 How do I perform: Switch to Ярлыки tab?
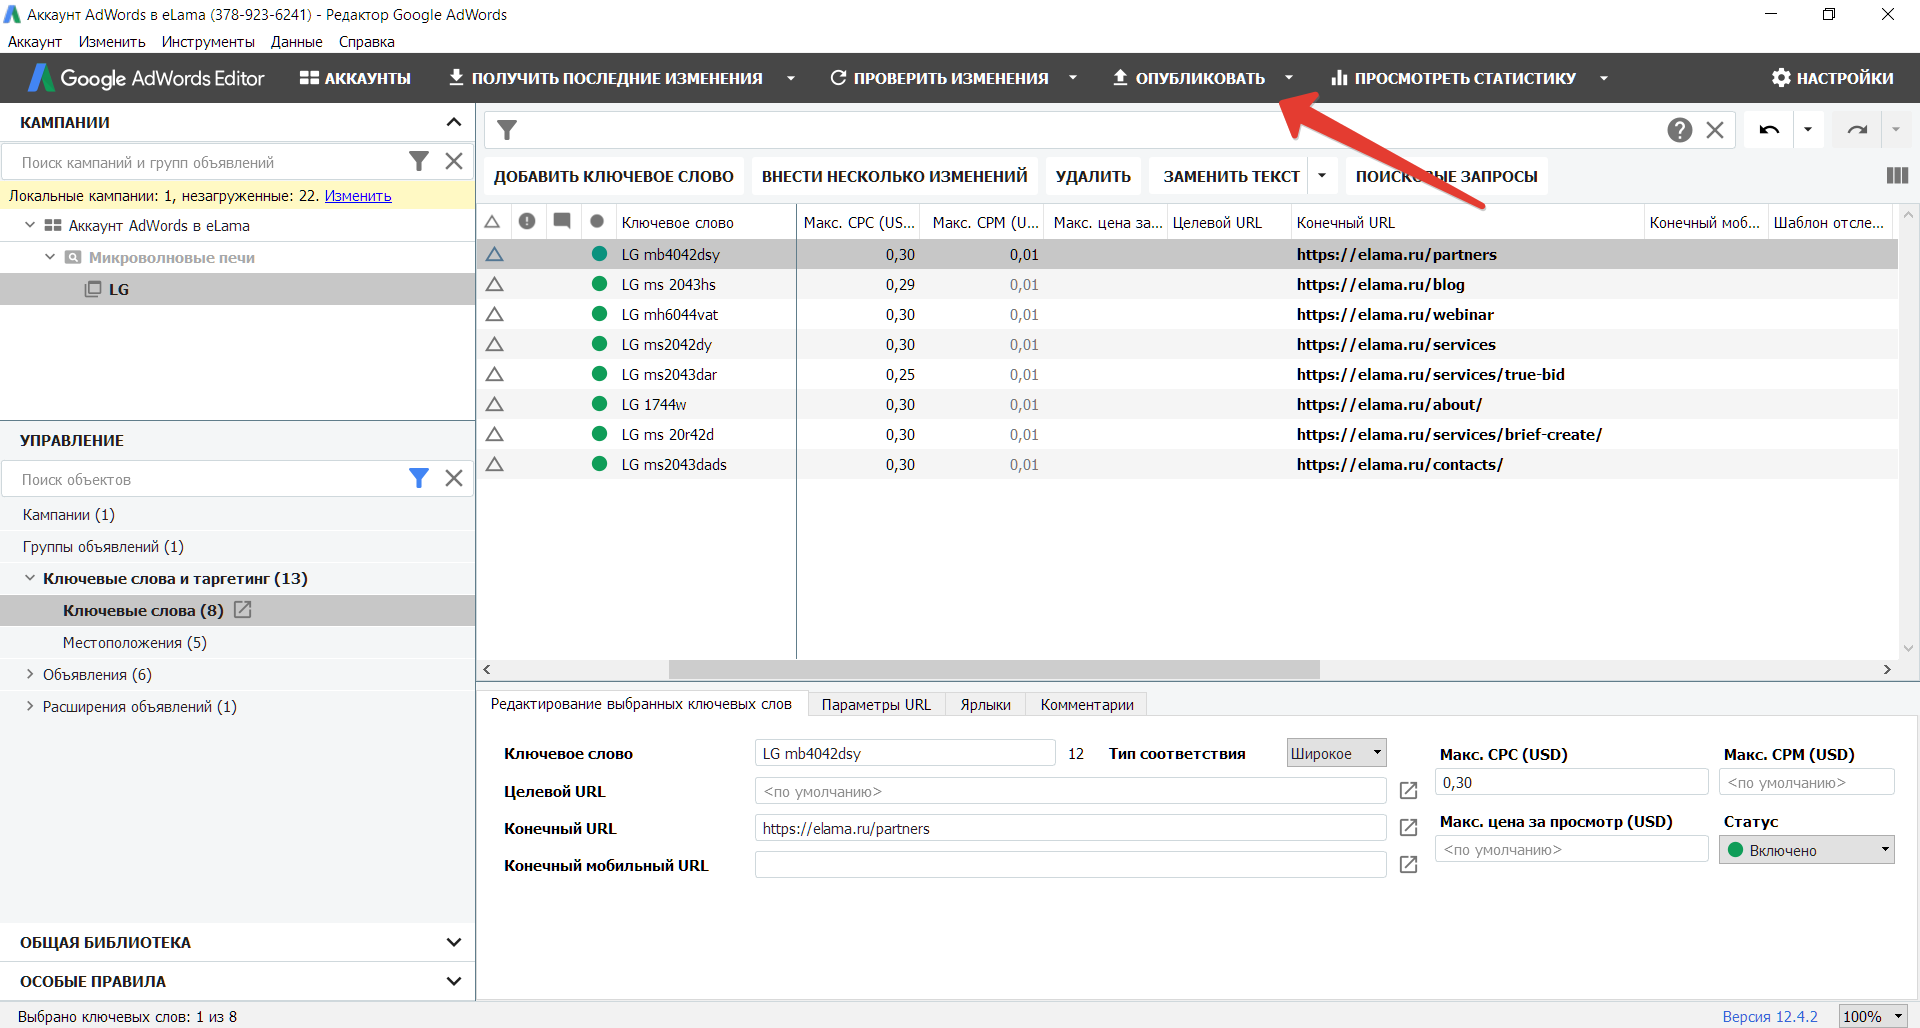click(x=985, y=705)
